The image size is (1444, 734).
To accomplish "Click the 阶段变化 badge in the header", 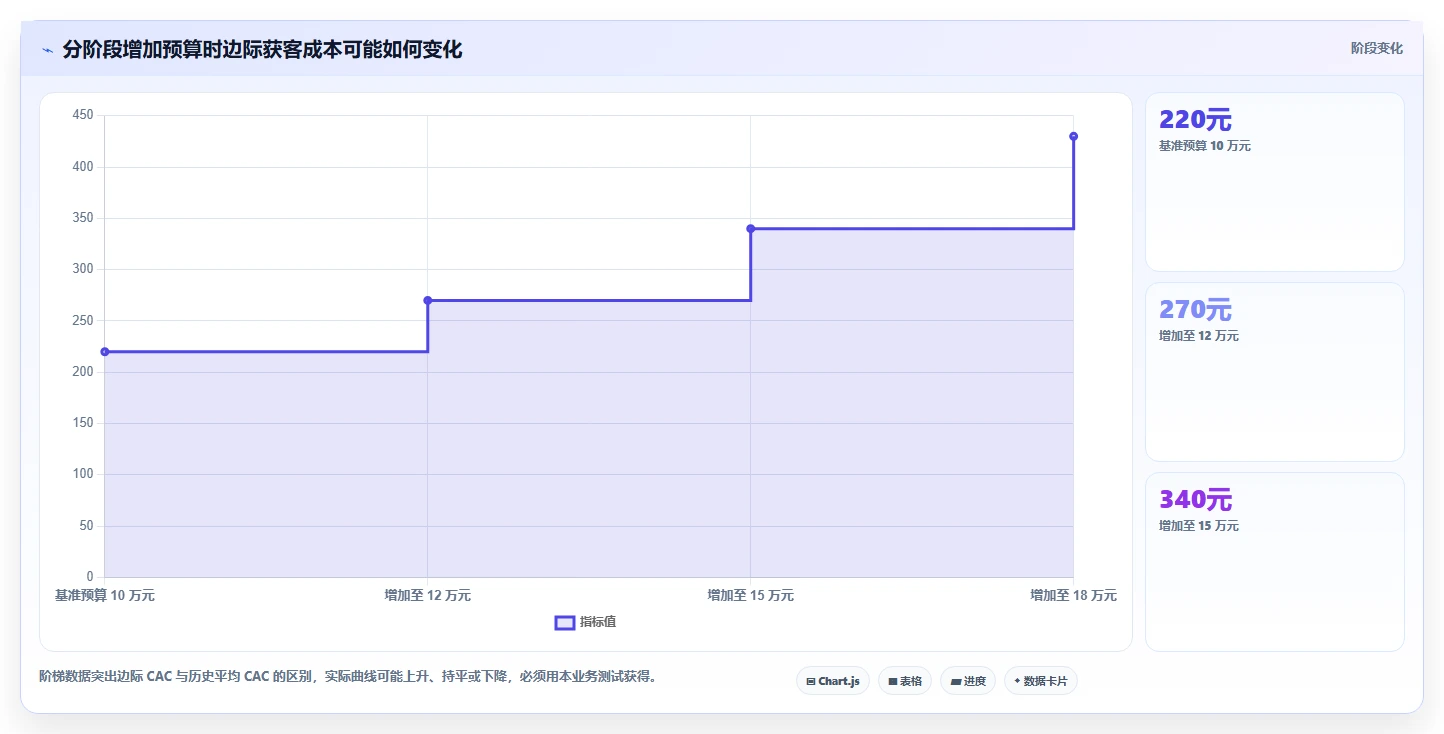I will tap(1377, 48).
